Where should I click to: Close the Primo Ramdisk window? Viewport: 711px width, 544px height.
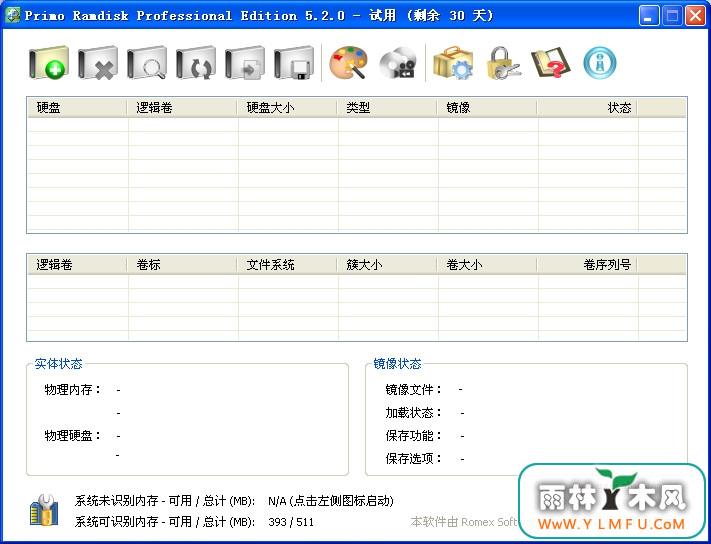[x=695, y=16]
